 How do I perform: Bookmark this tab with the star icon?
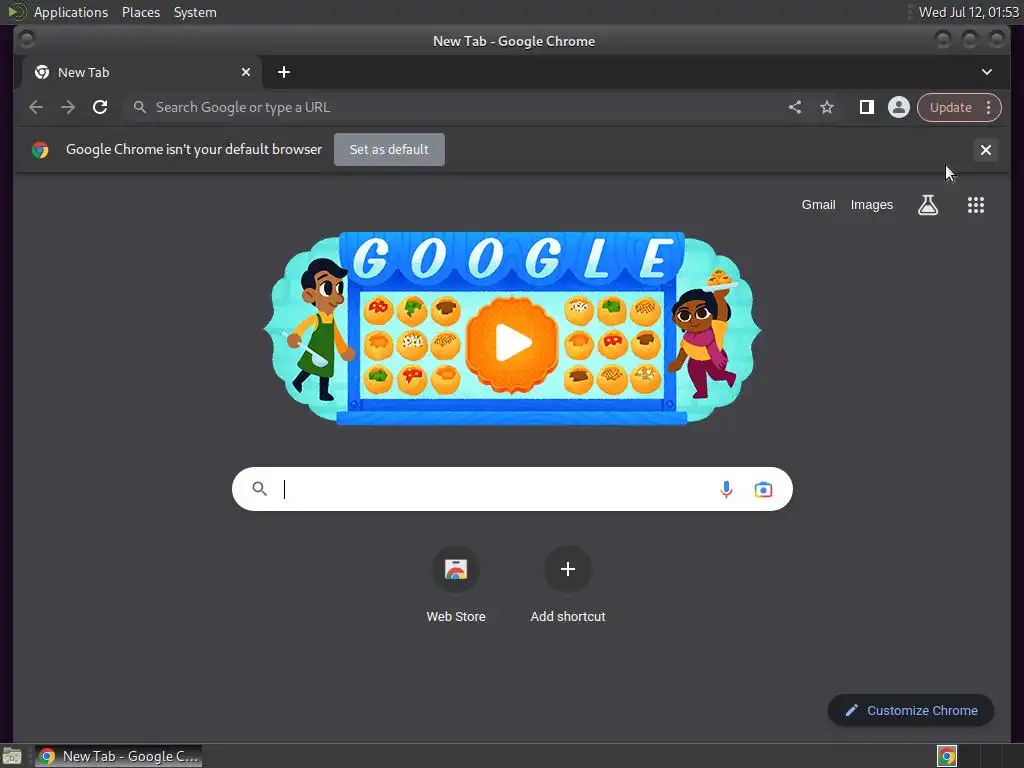[827, 107]
